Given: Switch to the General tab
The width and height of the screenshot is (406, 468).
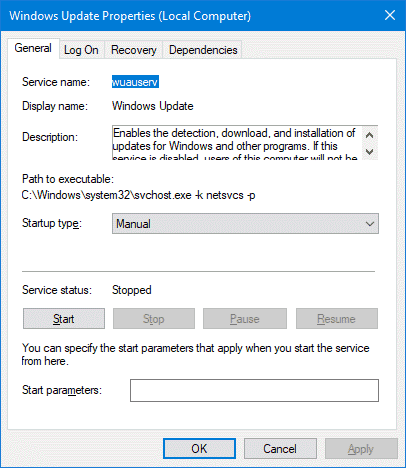Looking at the screenshot, I should [33, 48].
